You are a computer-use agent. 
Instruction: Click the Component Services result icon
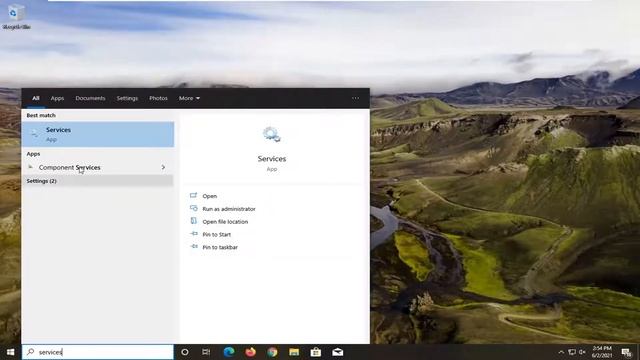click(31, 167)
